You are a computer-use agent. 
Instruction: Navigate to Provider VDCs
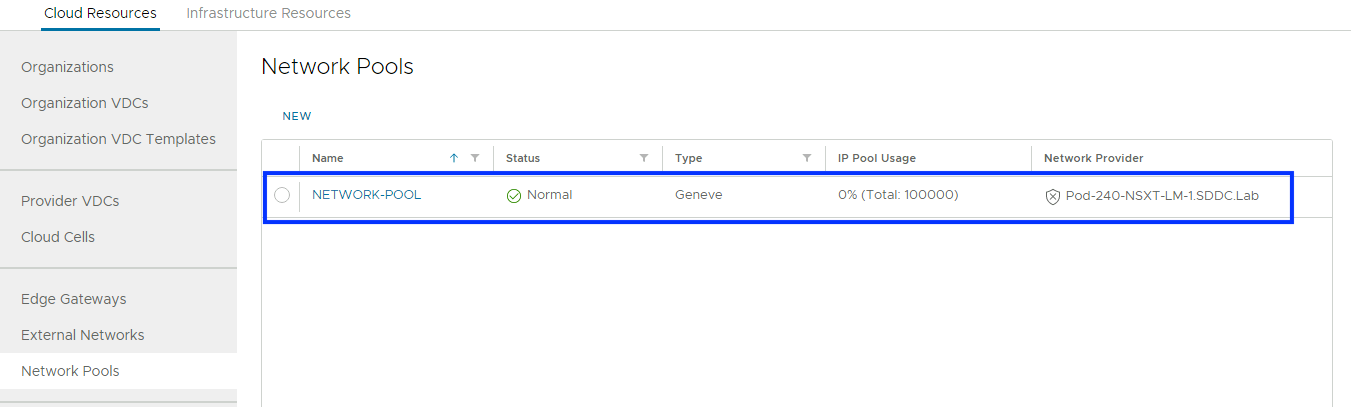pos(70,201)
